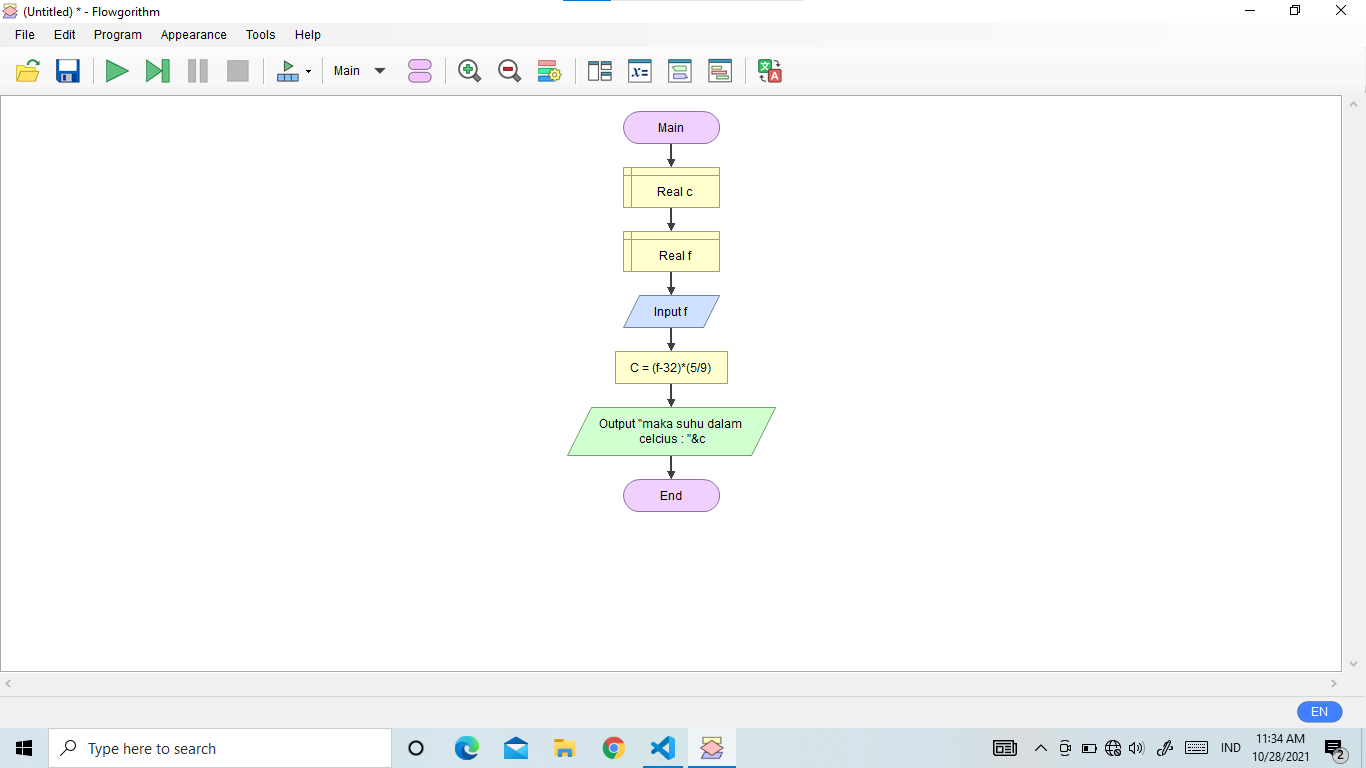Open the Main function dropdown
The image size is (1366, 768).
[x=358, y=70]
